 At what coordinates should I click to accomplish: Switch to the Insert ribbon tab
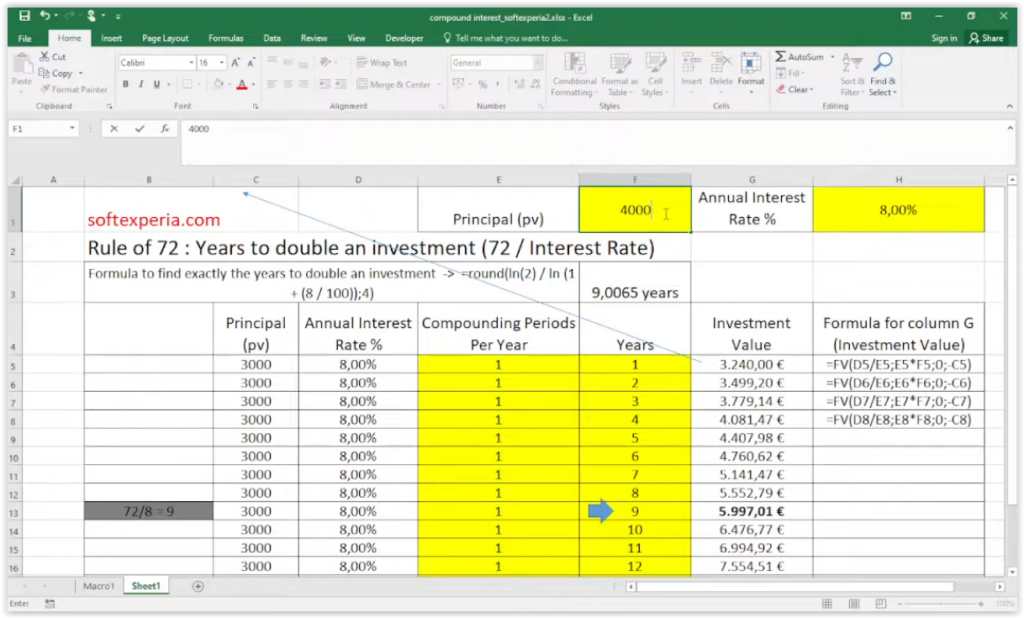tap(112, 39)
